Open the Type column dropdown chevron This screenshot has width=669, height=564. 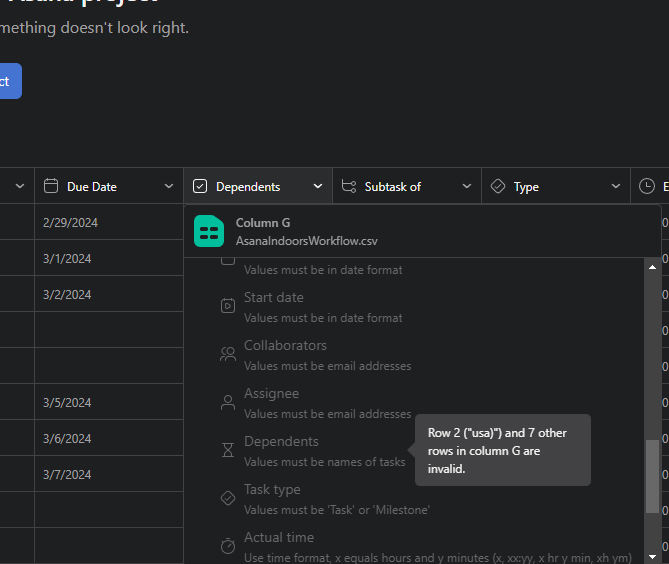615,186
